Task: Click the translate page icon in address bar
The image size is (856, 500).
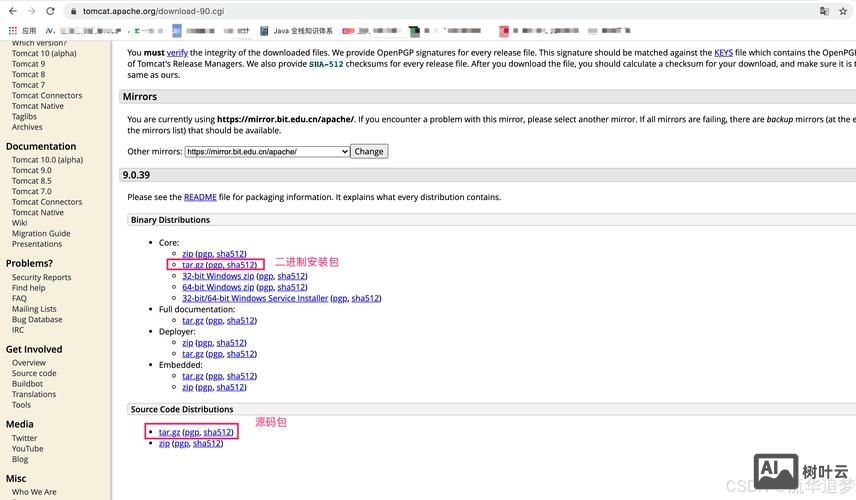Action: coord(824,11)
